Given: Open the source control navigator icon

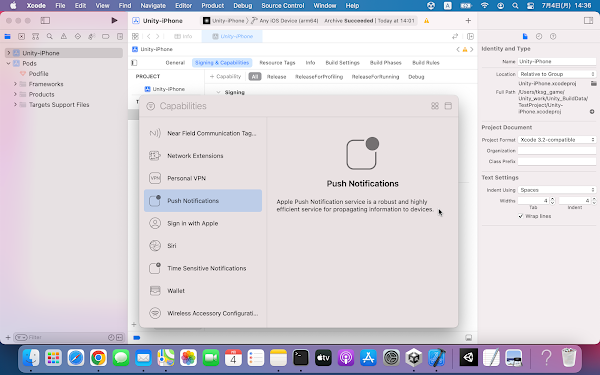Looking at the screenshot, I should click(21, 36).
